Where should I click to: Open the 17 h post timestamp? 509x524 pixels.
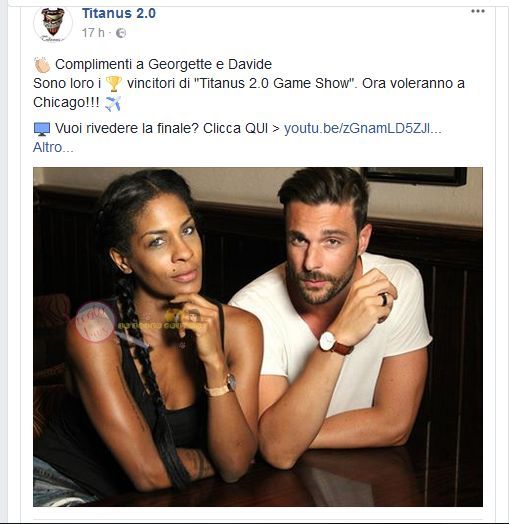click(93, 33)
